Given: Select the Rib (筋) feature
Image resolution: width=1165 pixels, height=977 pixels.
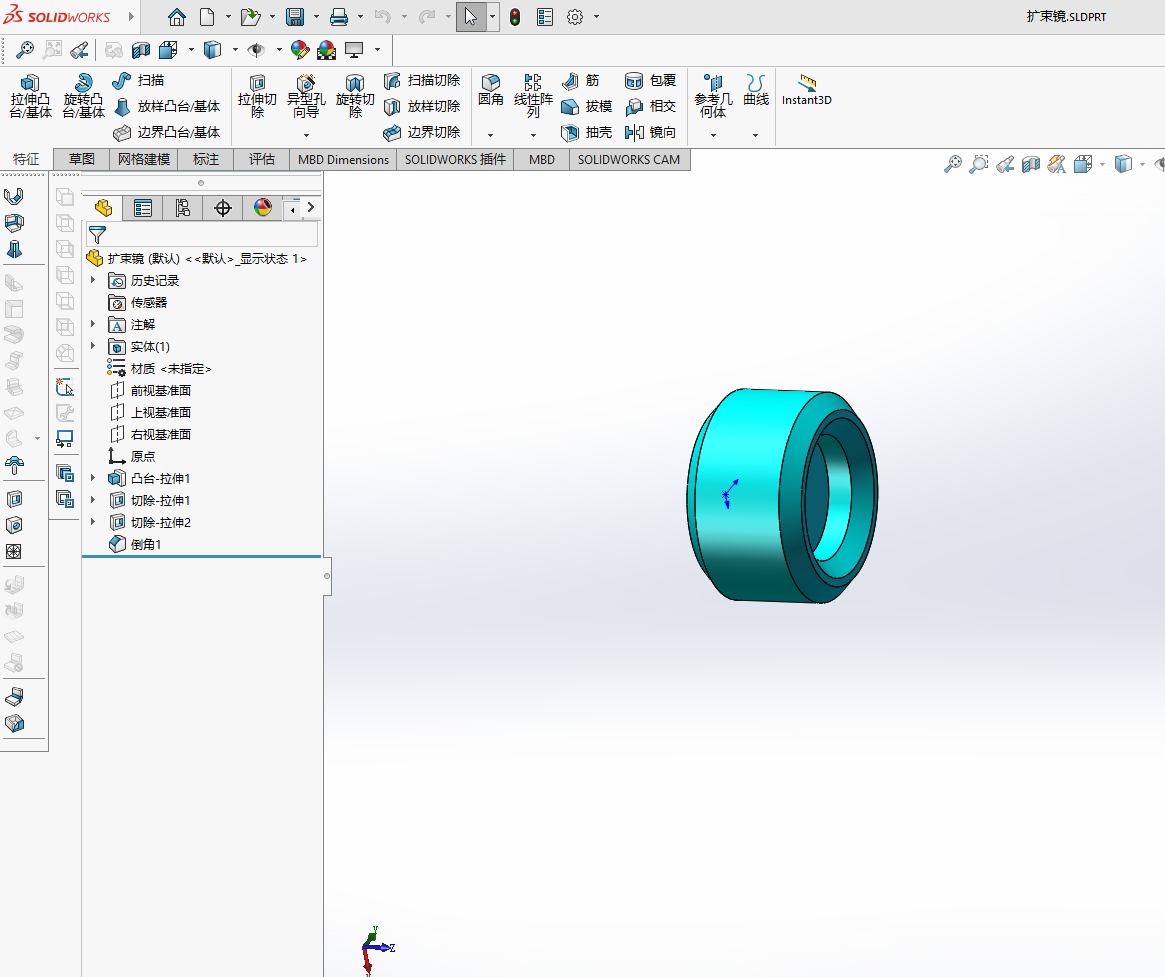Looking at the screenshot, I should point(580,80).
